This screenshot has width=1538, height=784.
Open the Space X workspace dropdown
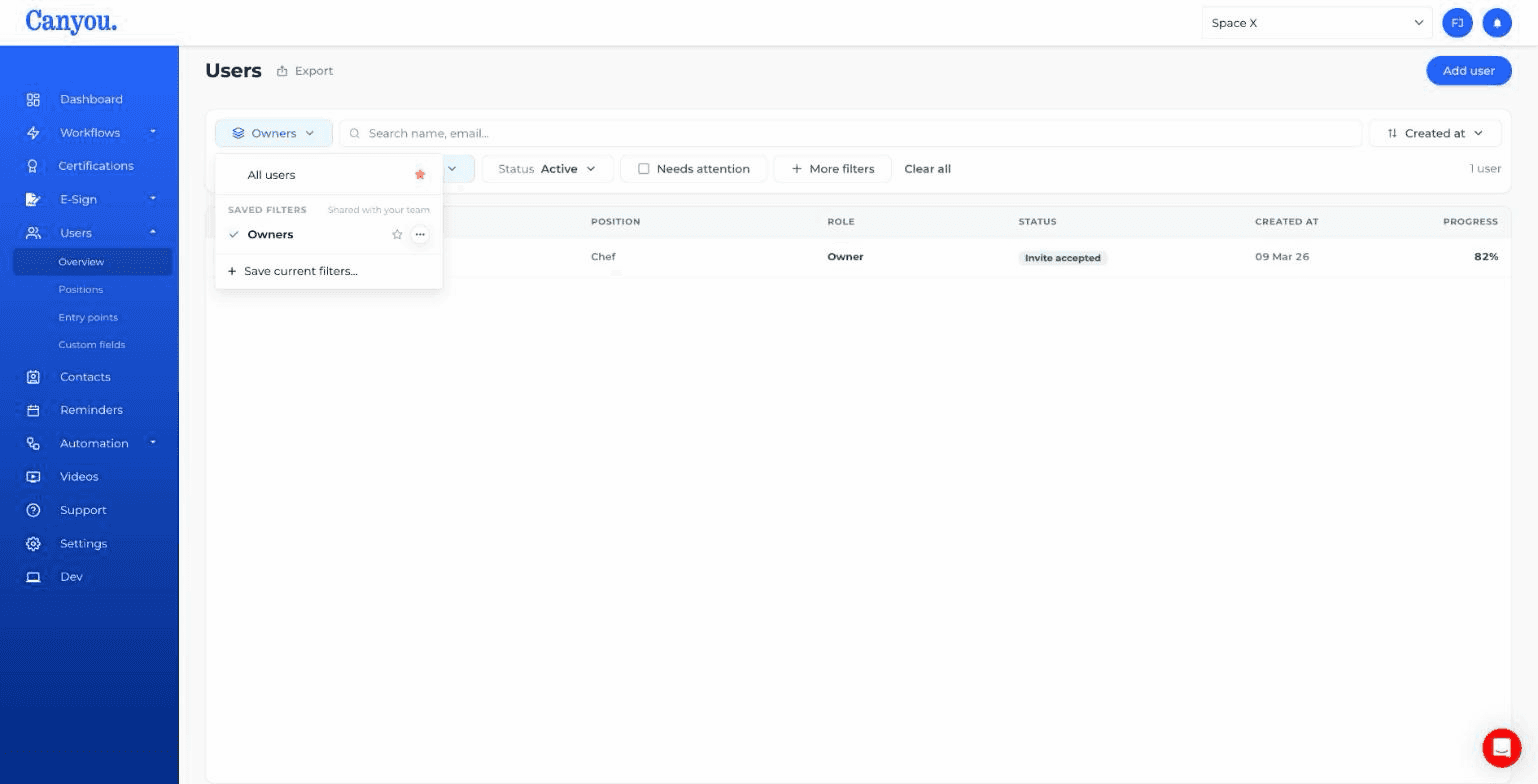click(x=1317, y=23)
